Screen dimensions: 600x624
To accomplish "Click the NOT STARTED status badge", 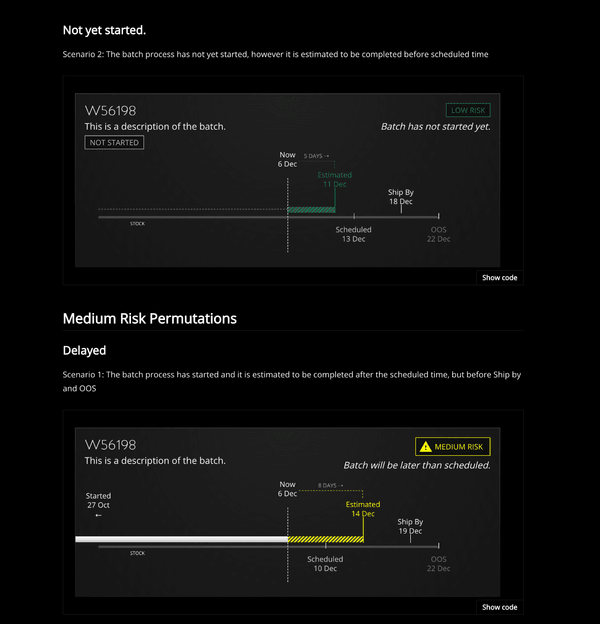I will point(114,142).
